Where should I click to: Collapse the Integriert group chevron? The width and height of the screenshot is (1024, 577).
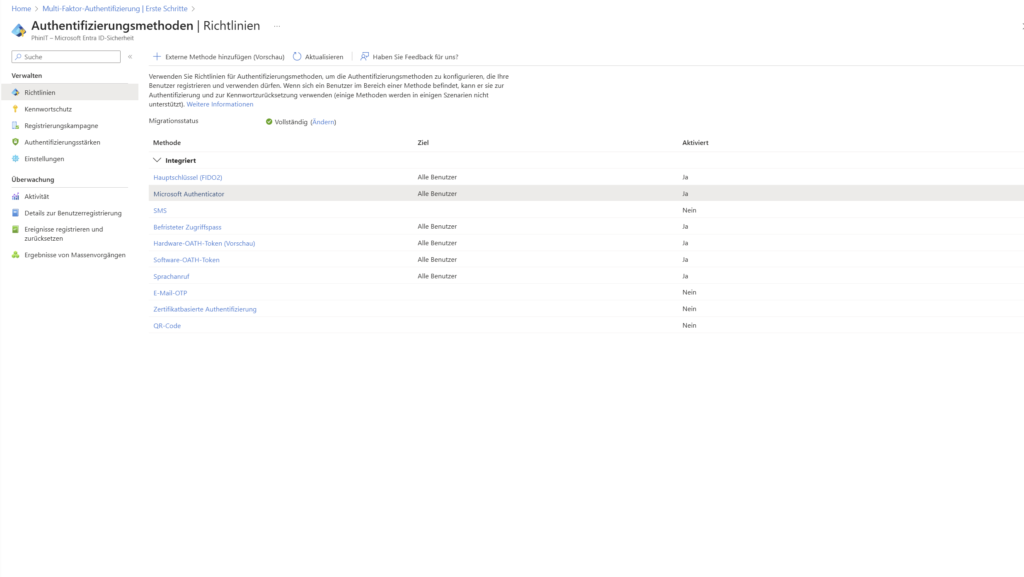coord(157,160)
